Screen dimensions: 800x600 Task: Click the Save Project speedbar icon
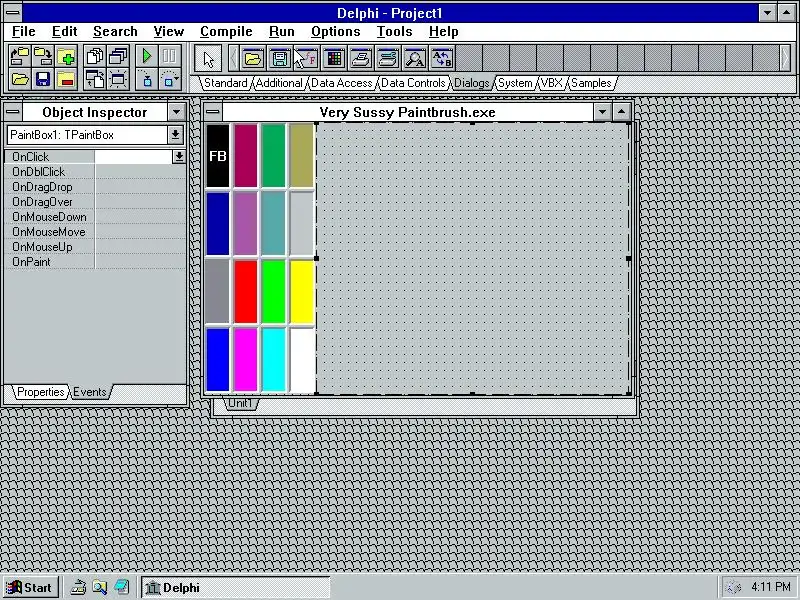tap(43, 56)
